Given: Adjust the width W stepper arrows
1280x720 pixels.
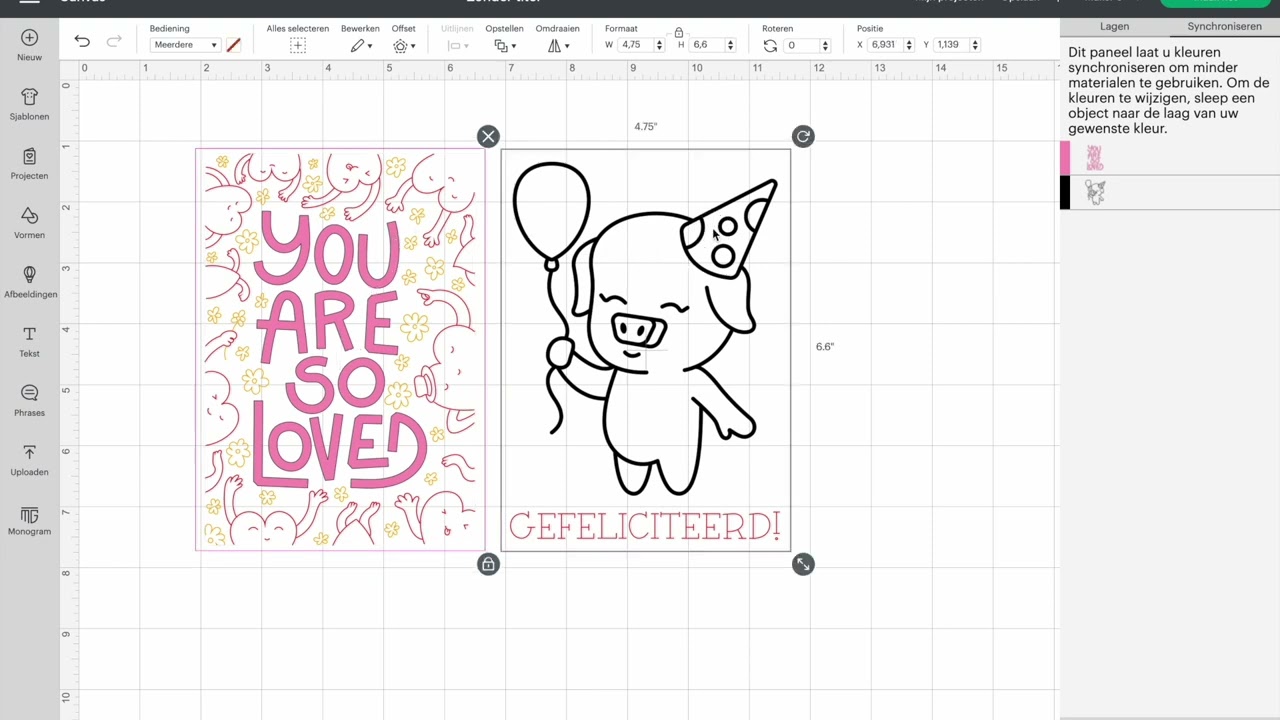Looking at the screenshot, I should [x=659, y=45].
